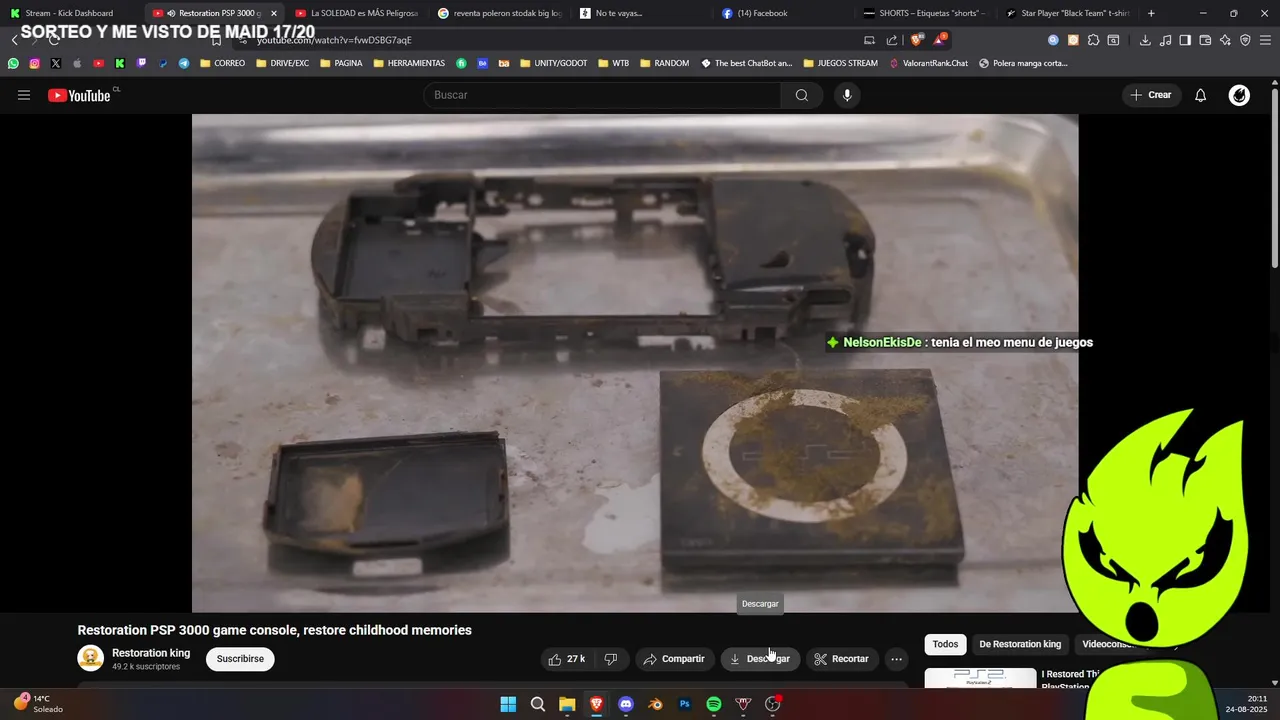Open Brave Wallet icon in toolbar
The width and height of the screenshot is (1280, 720).
pos(1205,40)
